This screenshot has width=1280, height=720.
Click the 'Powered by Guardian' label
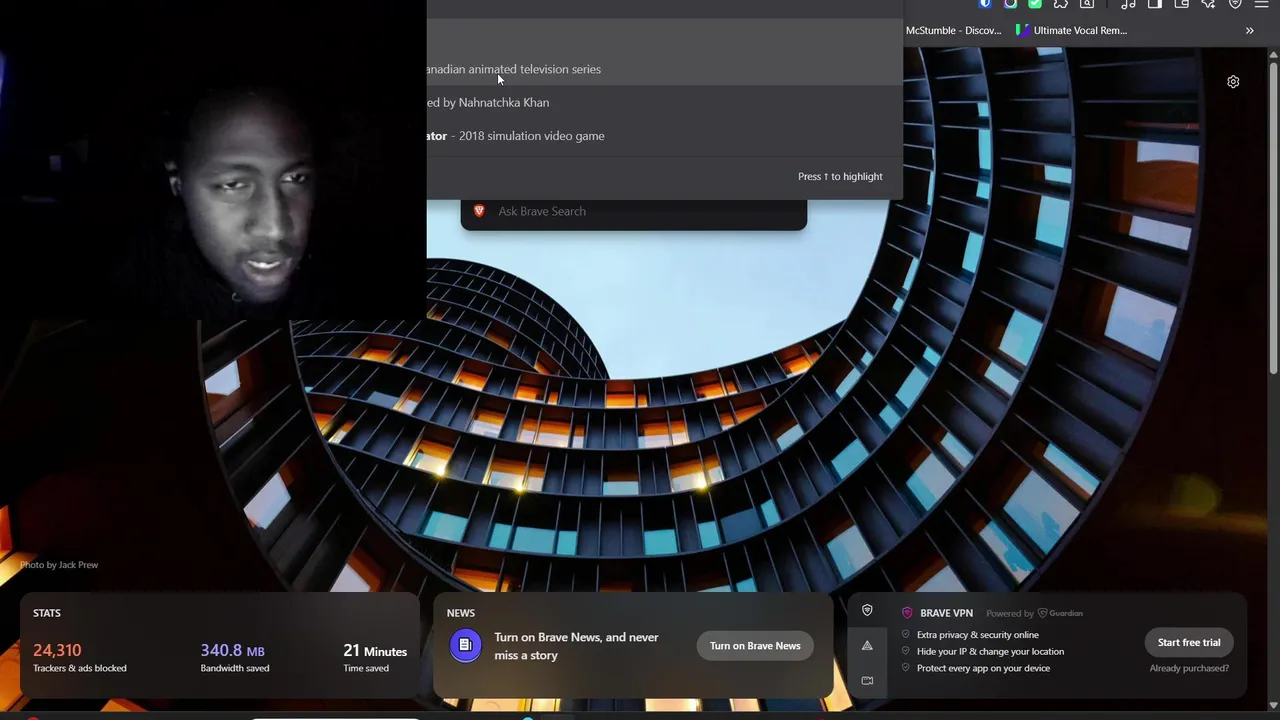[x=1034, y=613]
